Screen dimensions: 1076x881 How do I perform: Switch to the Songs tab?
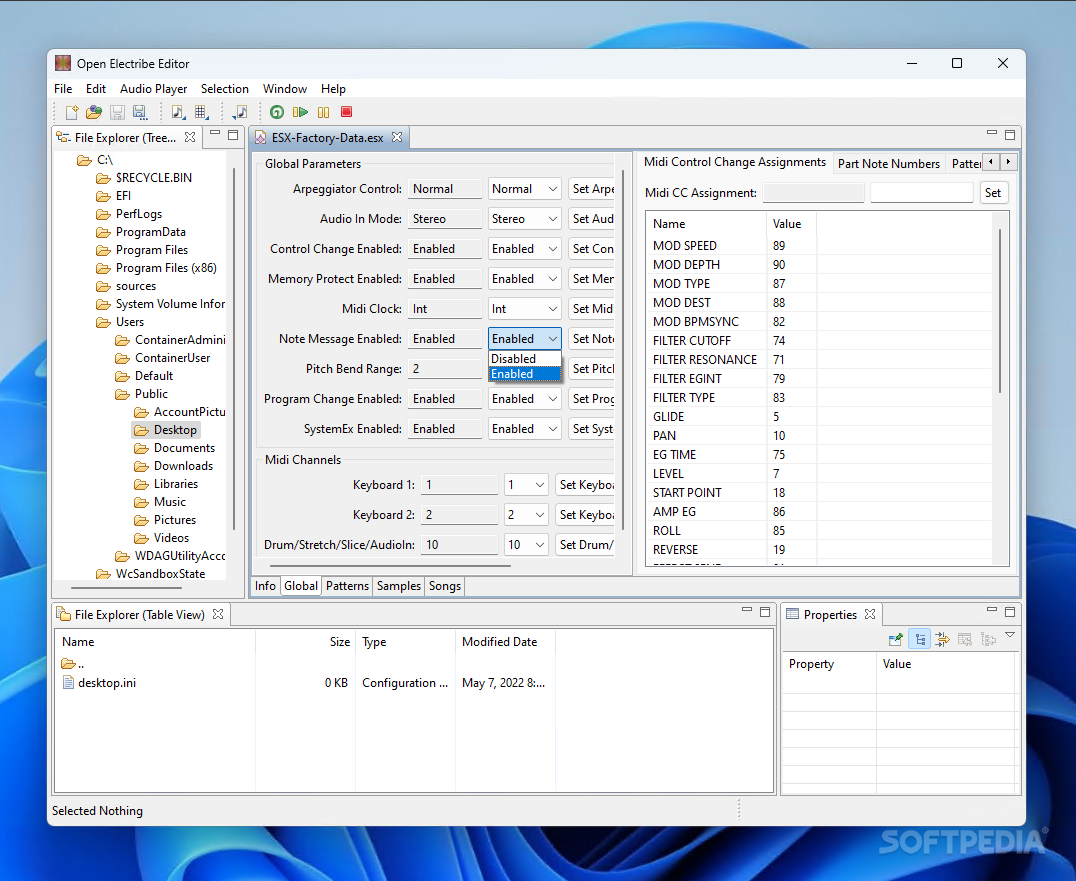click(x=445, y=586)
